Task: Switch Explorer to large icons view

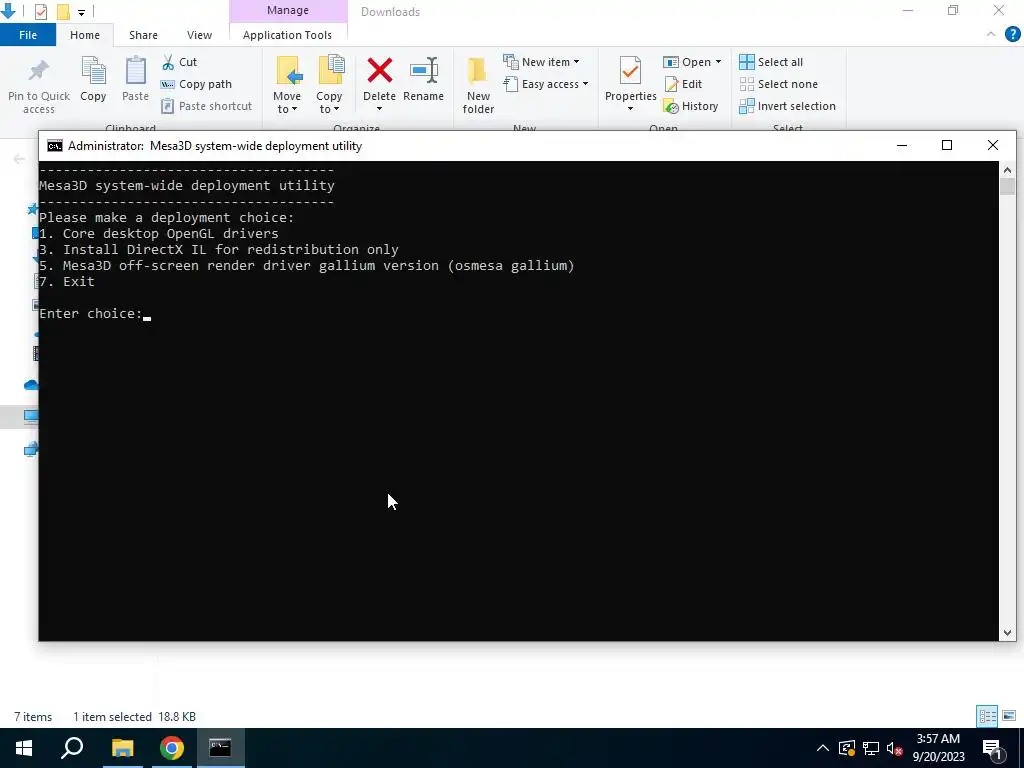Action: point(1009,716)
